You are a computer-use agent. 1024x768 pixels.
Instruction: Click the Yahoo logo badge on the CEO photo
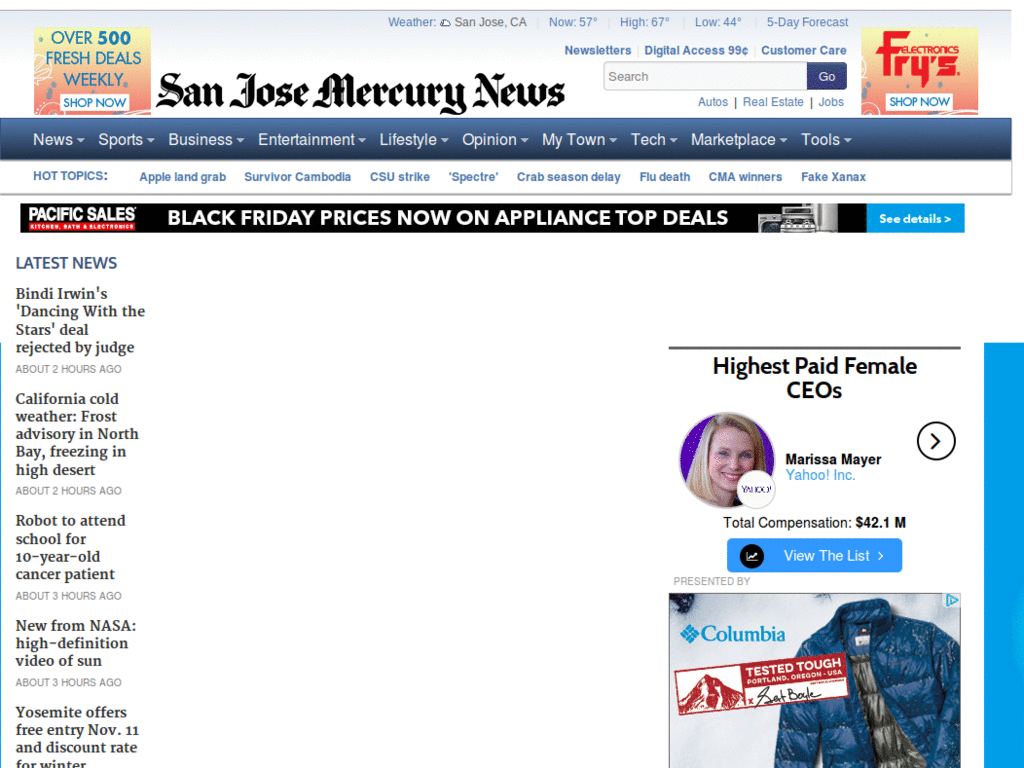[x=756, y=489]
